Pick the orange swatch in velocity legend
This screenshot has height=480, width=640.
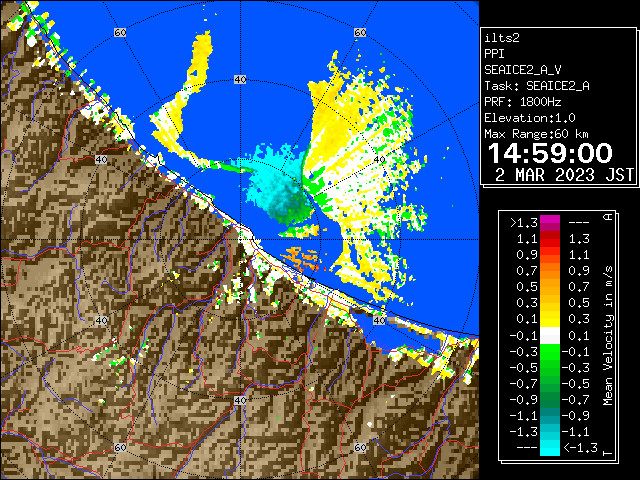coord(550,269)
